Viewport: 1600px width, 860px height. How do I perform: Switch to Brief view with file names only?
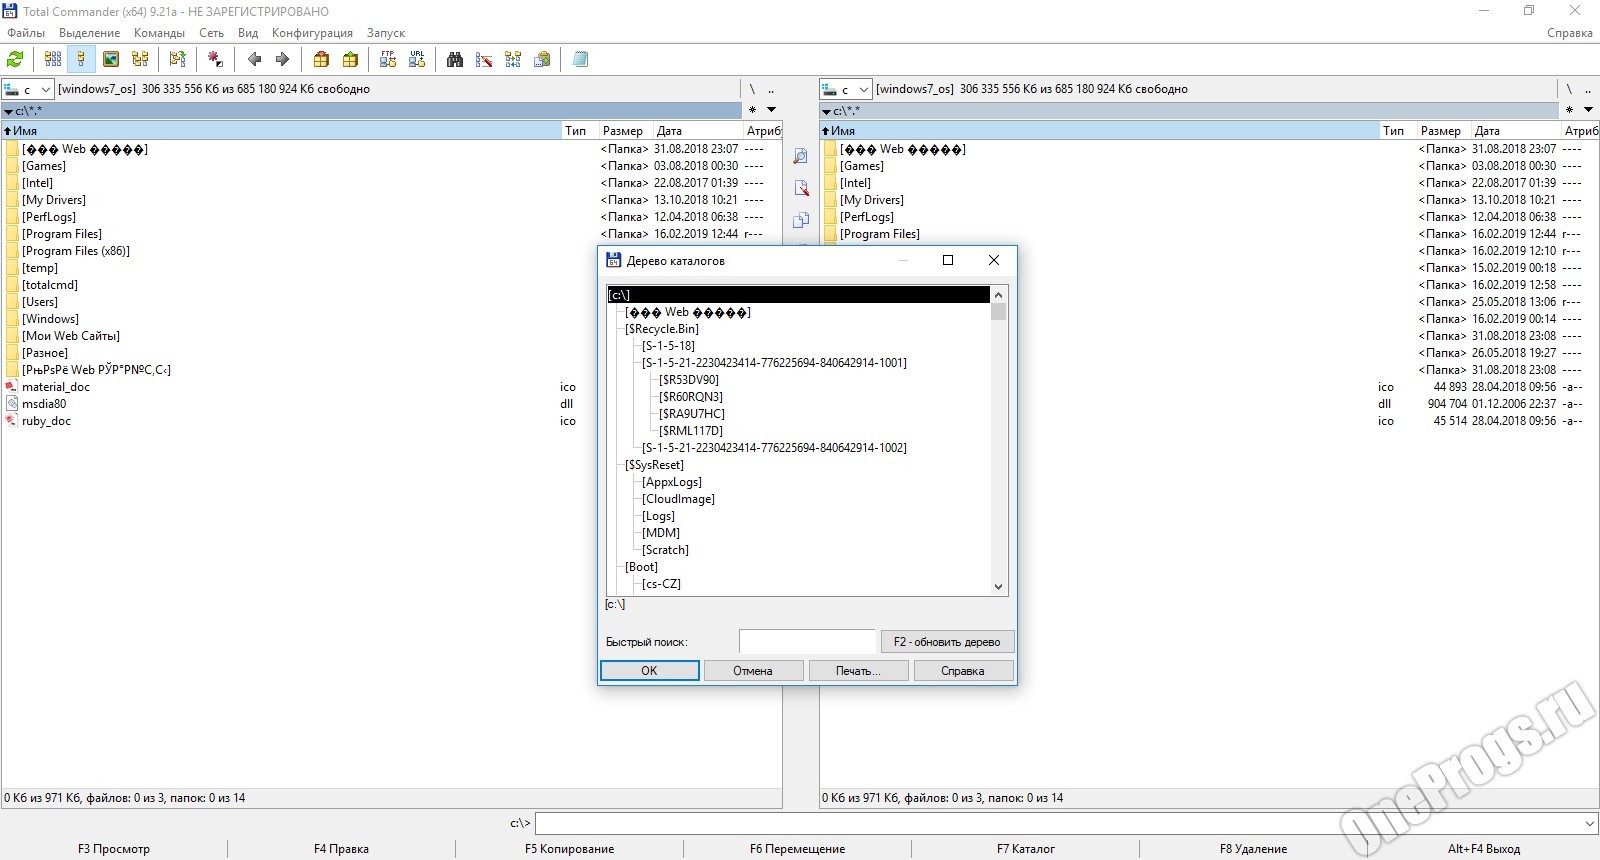coord(53,60)
